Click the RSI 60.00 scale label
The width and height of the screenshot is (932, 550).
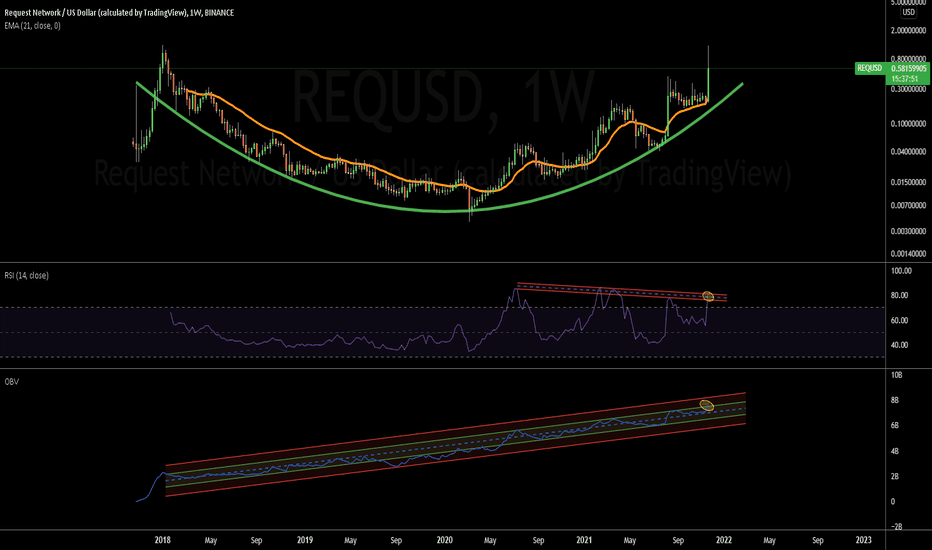[x=900, y=320]
